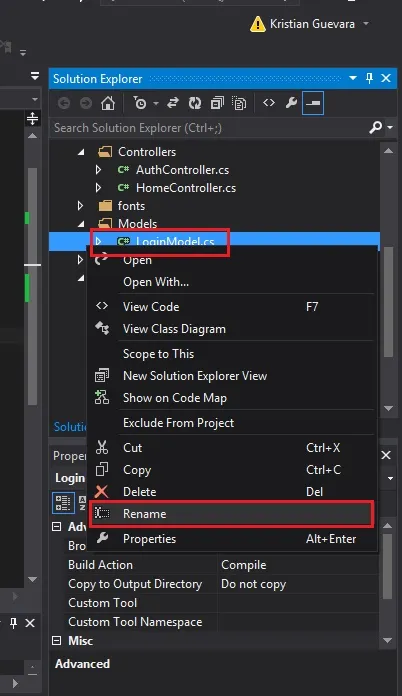
Task: Open Properties via the wrench toolbar icon
Action: pos(291,103)
